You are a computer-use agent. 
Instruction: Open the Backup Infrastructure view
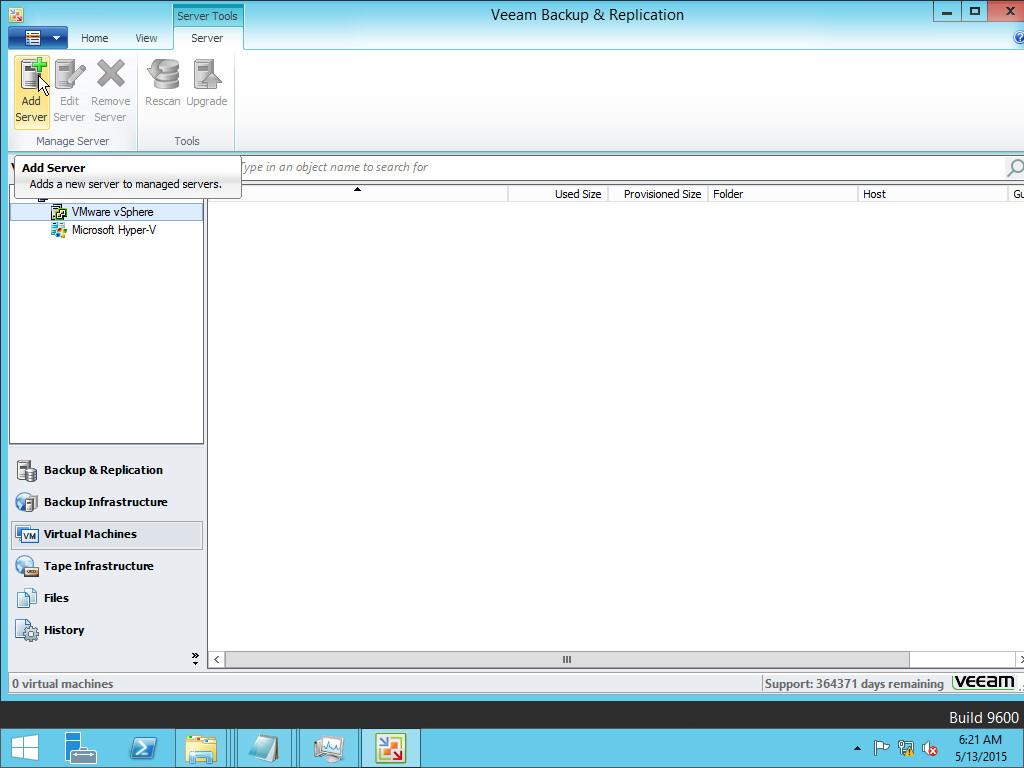107,502
